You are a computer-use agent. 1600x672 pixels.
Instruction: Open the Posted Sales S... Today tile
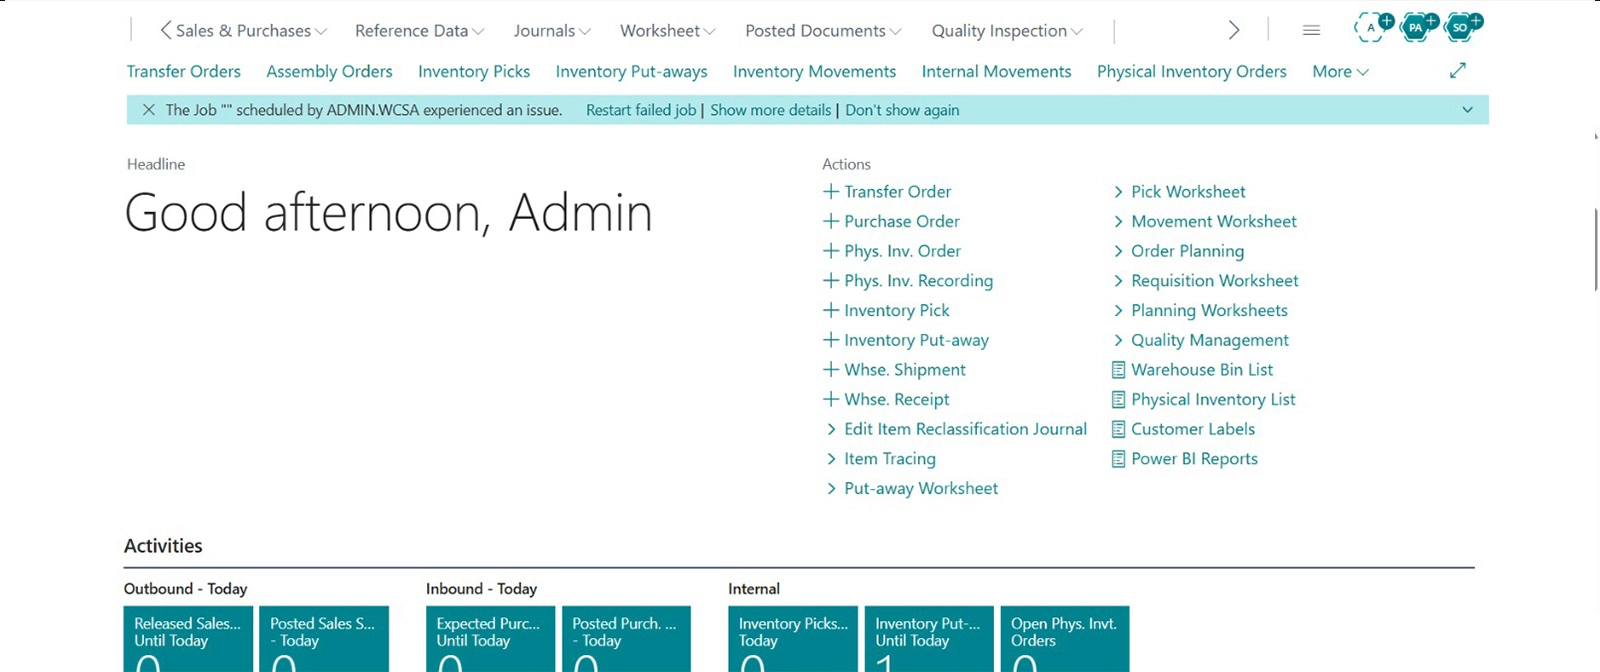(x=324, y=639)
